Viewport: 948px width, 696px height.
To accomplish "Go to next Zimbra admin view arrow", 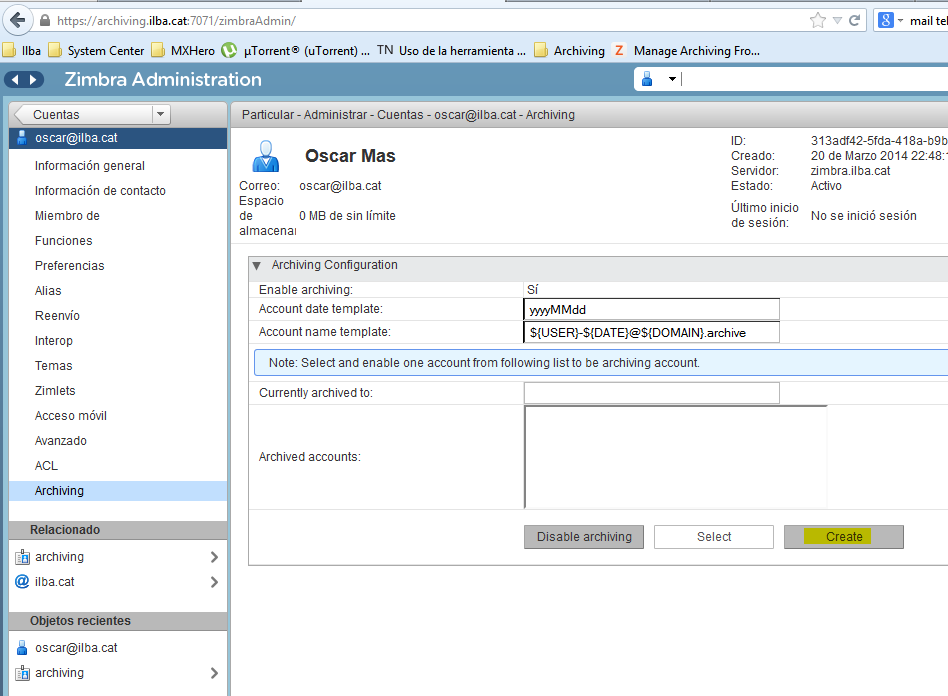I will point(33,79).
